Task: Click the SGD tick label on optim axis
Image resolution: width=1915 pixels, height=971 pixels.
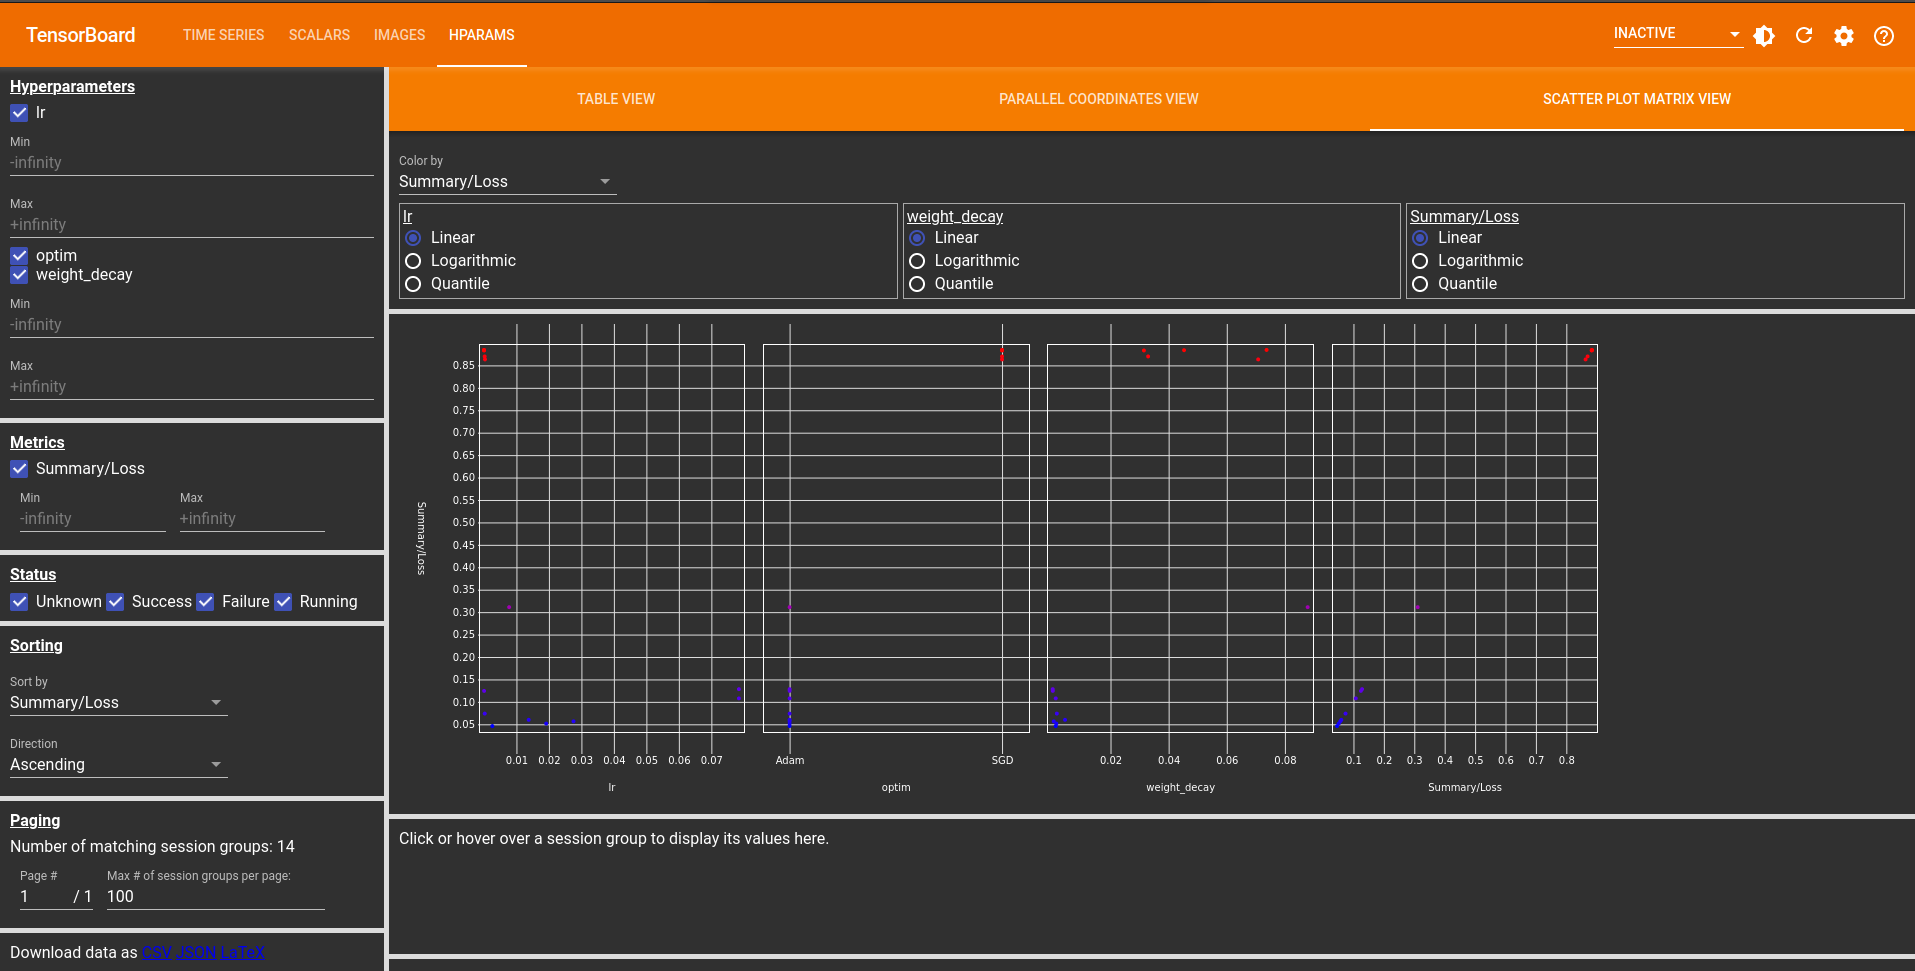Action: point(1002,761)
